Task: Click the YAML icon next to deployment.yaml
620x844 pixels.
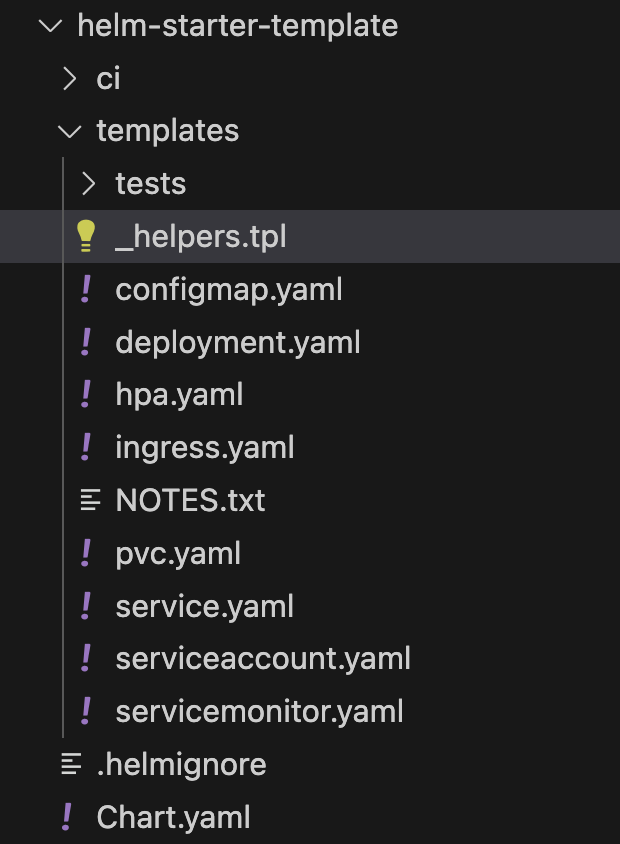Action: 86,342
